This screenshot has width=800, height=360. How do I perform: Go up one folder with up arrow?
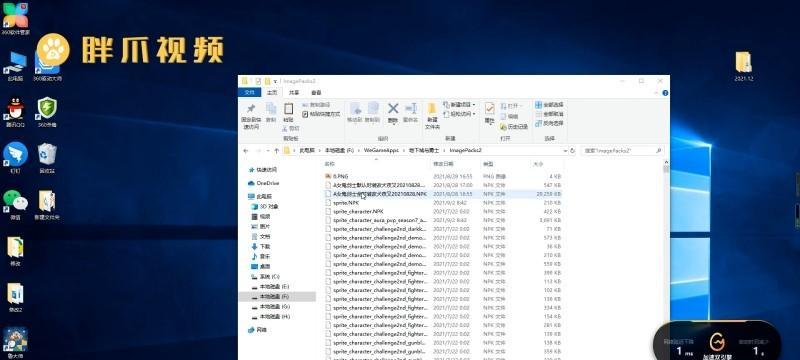click(277, 151)
